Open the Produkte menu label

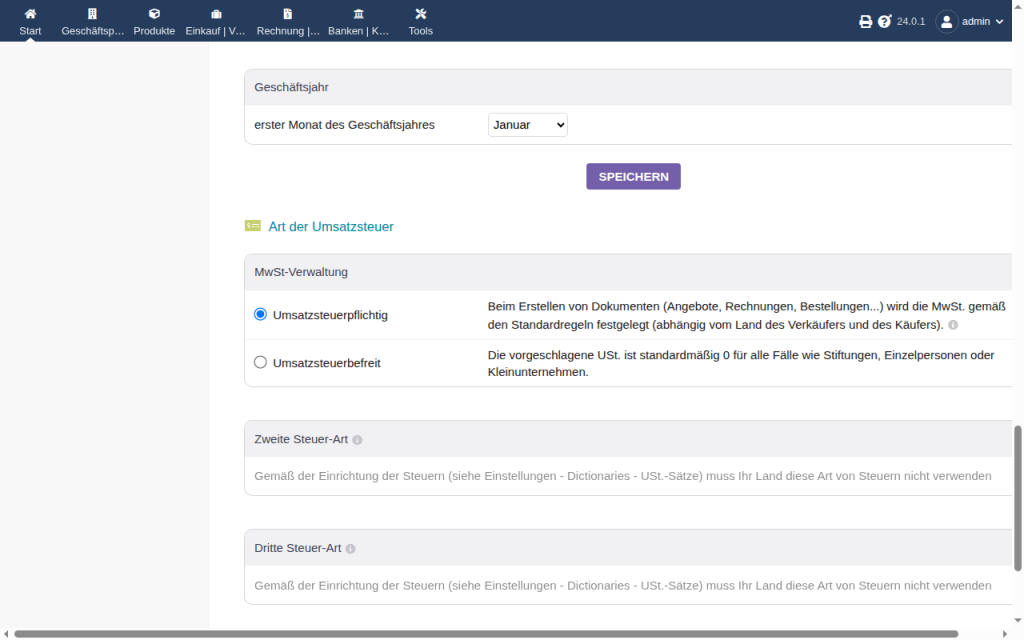[x=154, y=31]
